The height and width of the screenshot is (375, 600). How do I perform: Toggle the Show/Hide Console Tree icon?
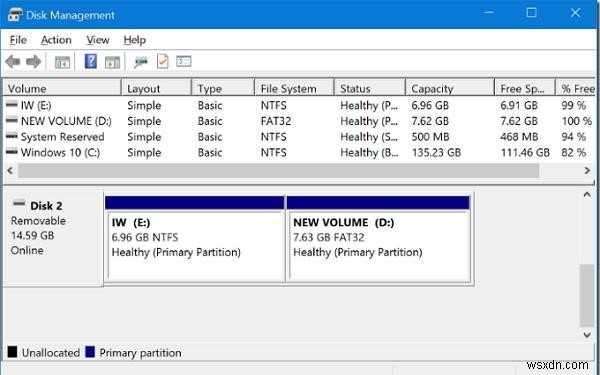[62, 62]
